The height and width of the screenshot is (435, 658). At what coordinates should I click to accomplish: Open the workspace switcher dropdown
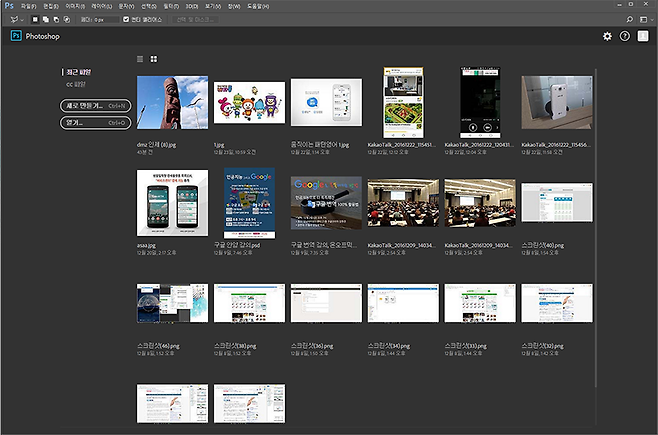pyautogui.click(x=645, y=19)
